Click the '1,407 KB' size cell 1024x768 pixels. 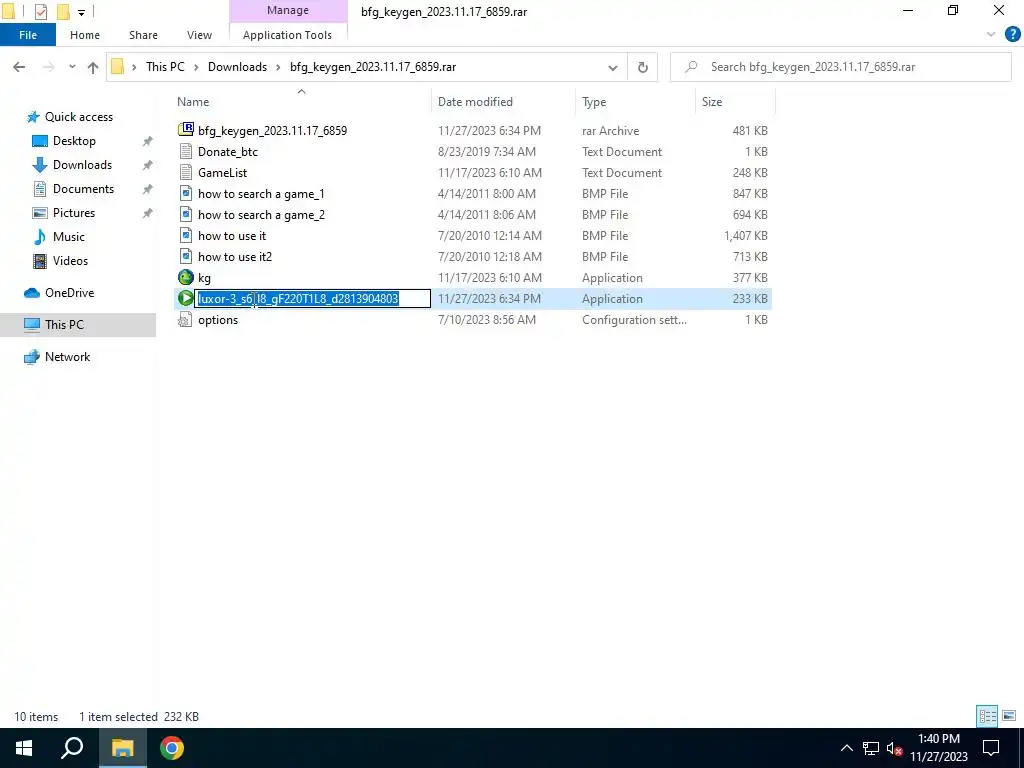pos(745,235)
